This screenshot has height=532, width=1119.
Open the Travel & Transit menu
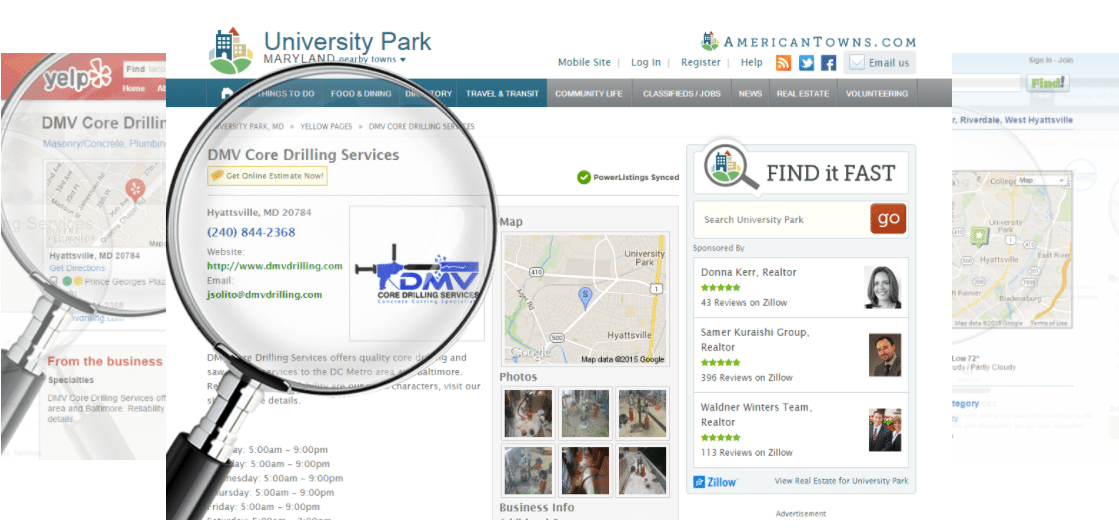[x=502, y=94]
